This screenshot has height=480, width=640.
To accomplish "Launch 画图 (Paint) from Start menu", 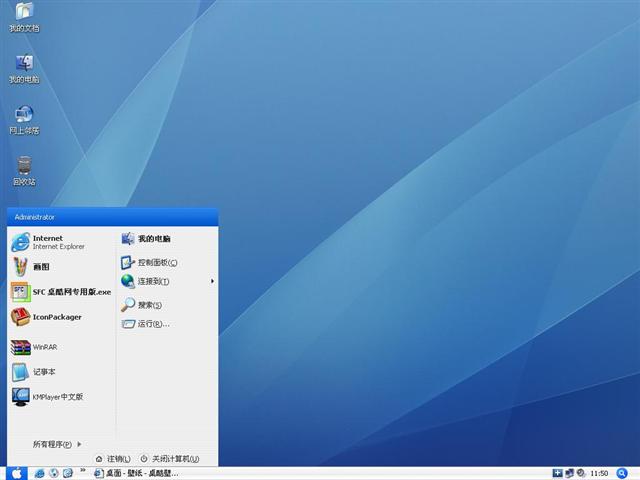I will [x=40, y=267].
